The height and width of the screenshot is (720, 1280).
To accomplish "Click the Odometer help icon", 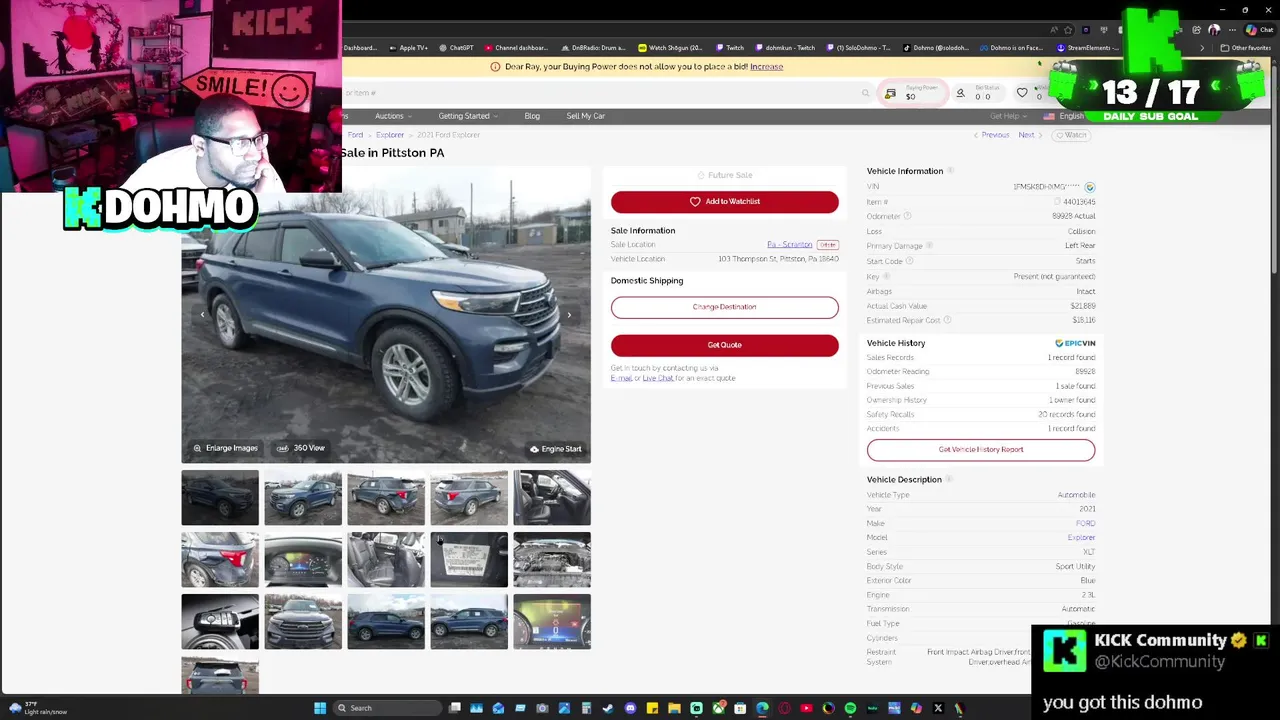I will pyautogui.click(x=908, y=216).
